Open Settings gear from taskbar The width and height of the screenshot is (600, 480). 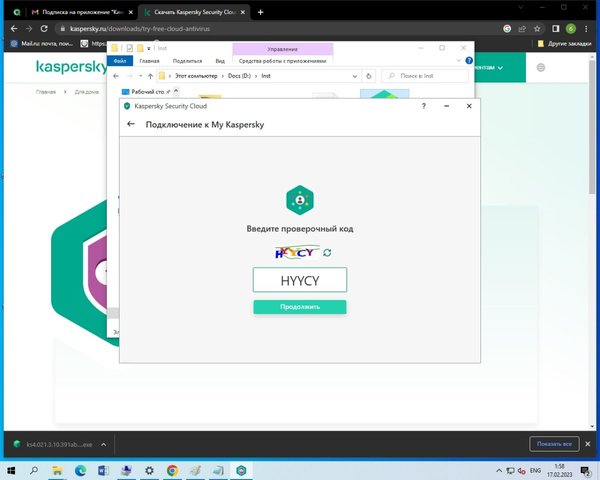[x=149, y=470]
